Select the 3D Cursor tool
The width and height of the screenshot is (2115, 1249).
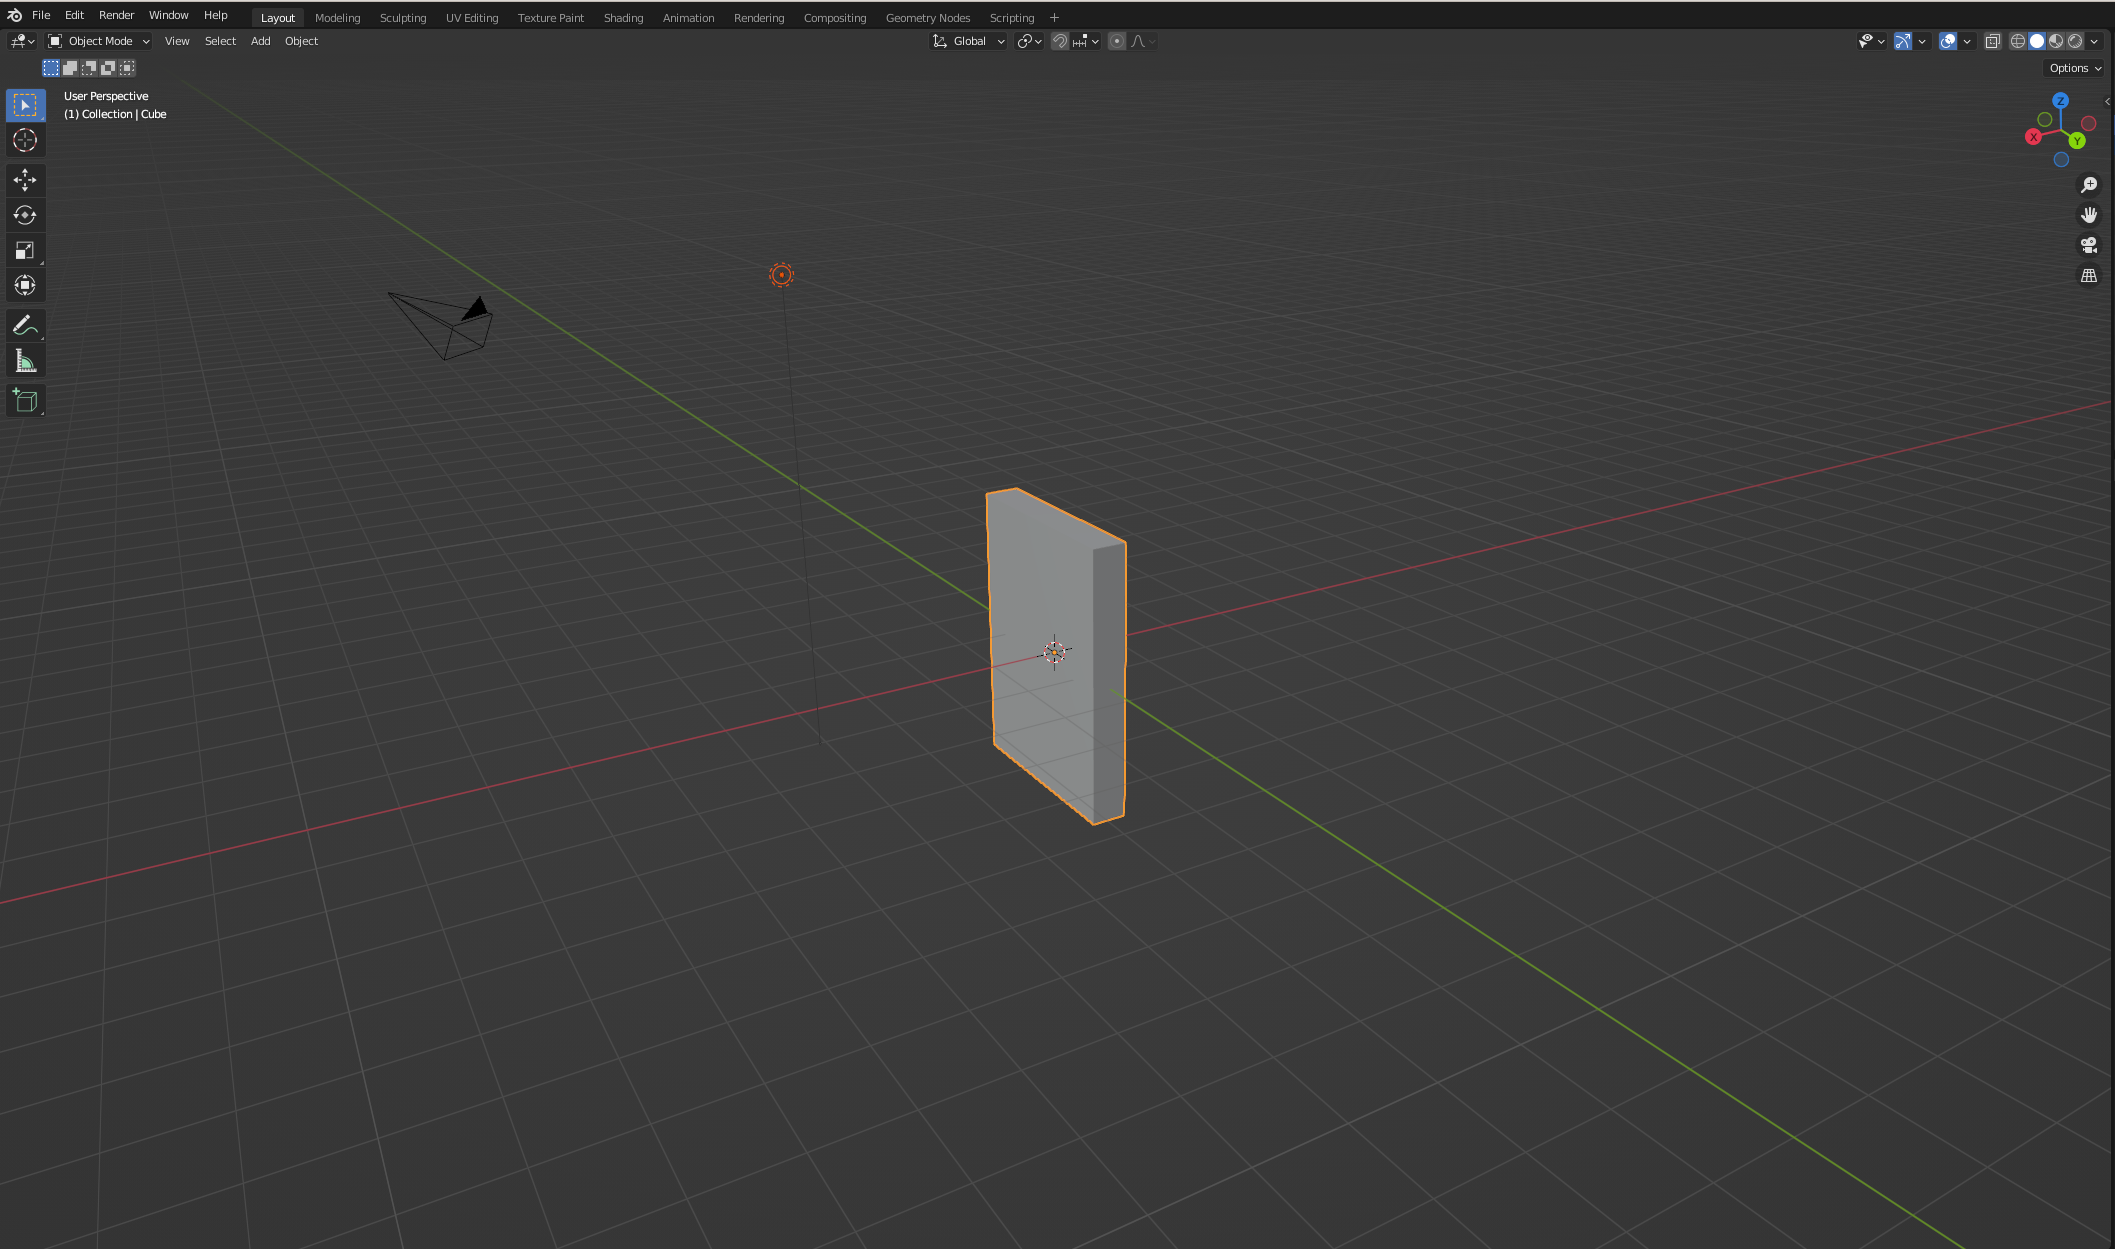25,140
